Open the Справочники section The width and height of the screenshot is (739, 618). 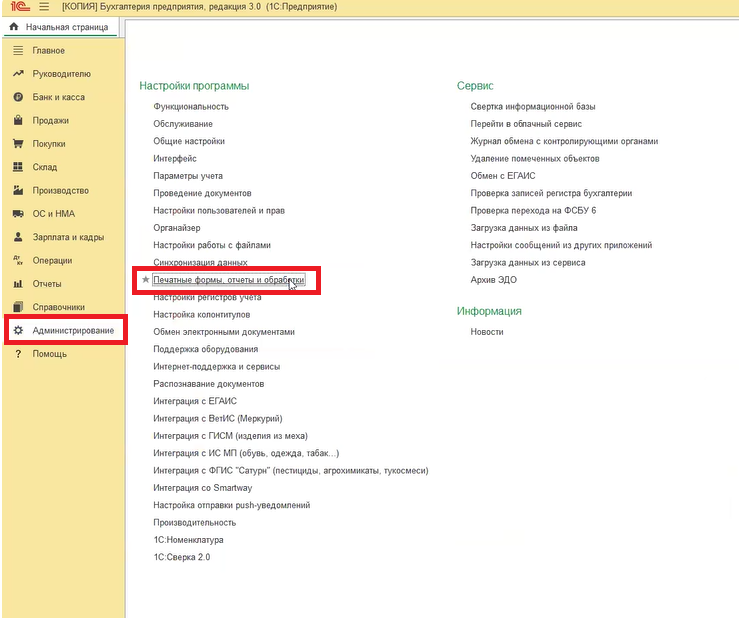(58, 307)
